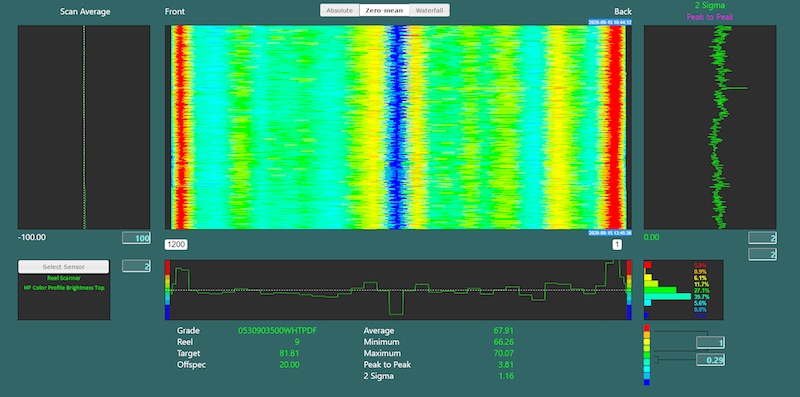Select HP Color Profile Brightness Top entry
The height and width of the screenshot is (397, 800).
[64, 288]
